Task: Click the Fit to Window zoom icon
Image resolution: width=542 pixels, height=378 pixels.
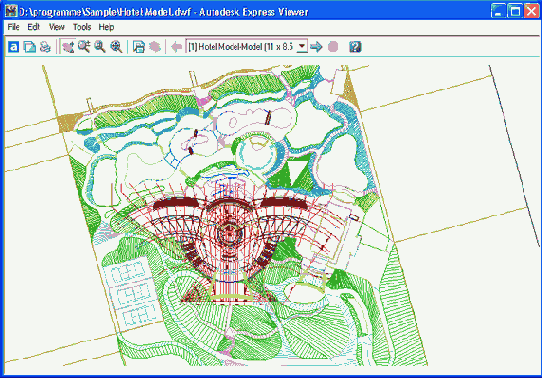Action: click(x=116, y=47)
